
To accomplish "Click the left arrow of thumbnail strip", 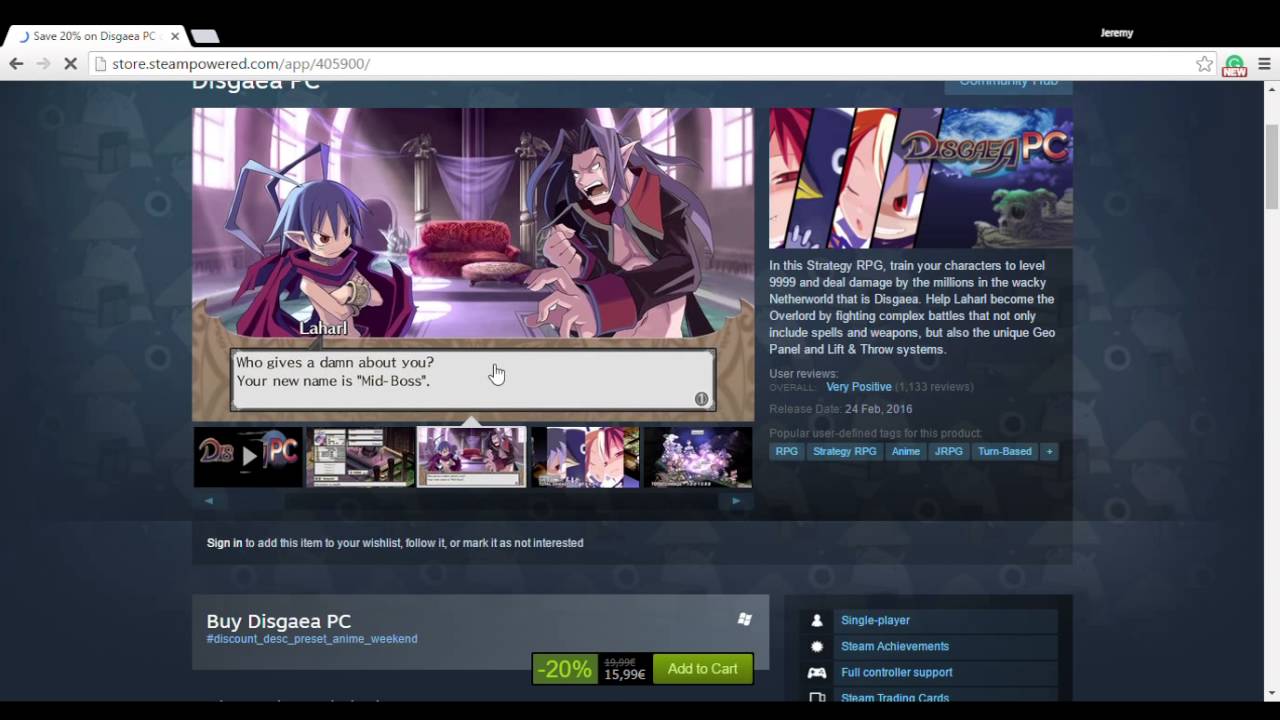I will click(209, 501).
